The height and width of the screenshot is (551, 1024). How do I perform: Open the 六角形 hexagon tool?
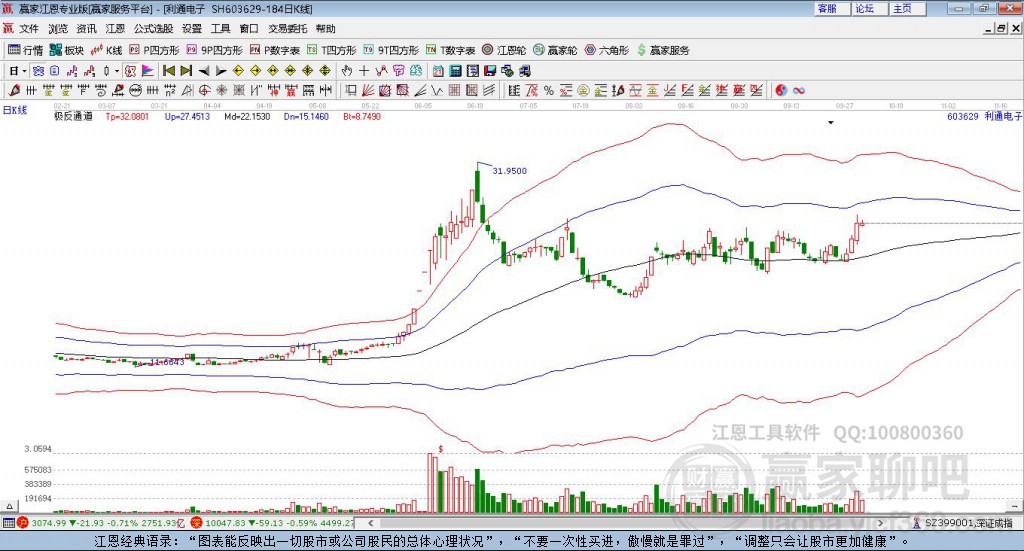[607, 50]
